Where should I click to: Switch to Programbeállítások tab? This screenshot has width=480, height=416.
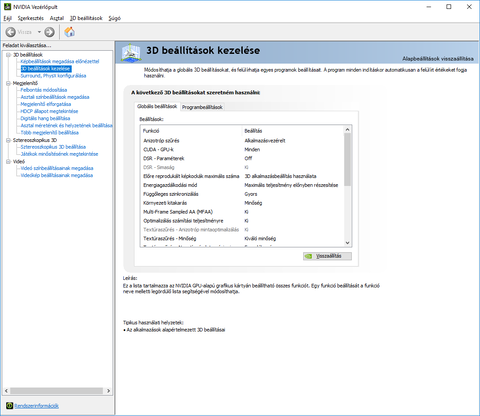coord(202,107)
